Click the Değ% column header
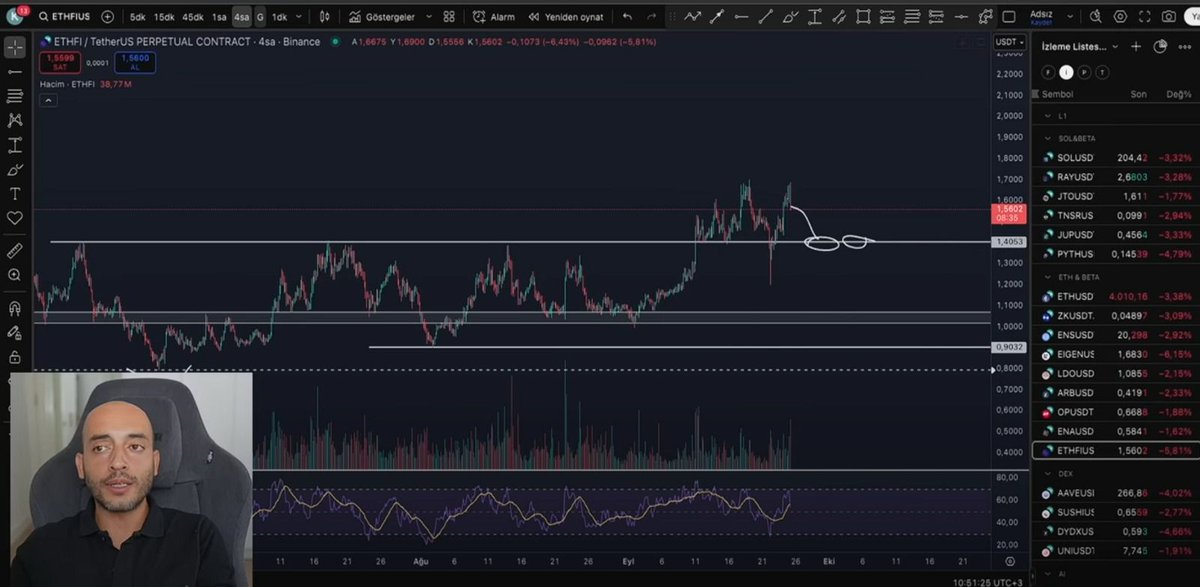This screenshot has width=1200, height=587. point(1178,94)
